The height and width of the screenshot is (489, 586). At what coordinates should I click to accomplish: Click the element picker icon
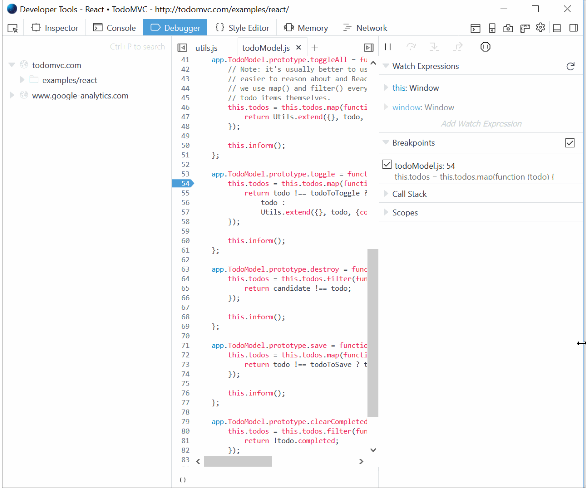pyautogui.click(x=12, y=28)
